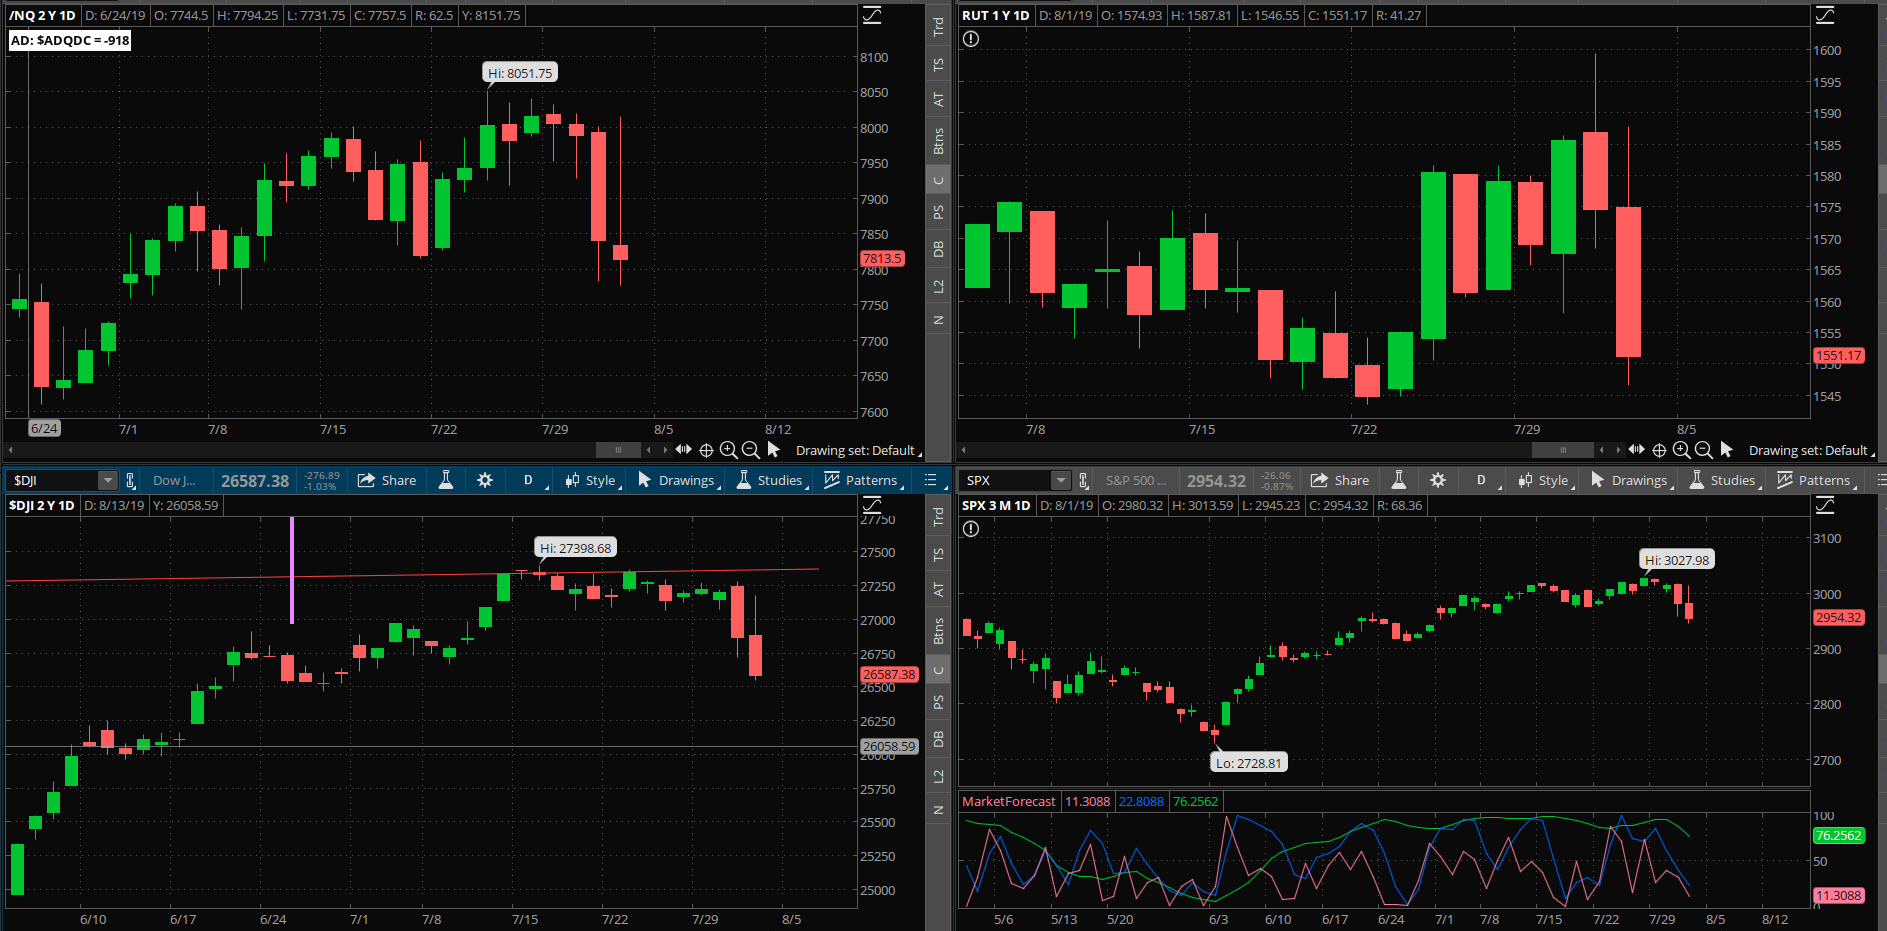Image resolution: width=1887 pixels, height=931 pixels.
Task: Open the TS sidebar tab beside /NQ chart
Action: [x=938, y=64]
